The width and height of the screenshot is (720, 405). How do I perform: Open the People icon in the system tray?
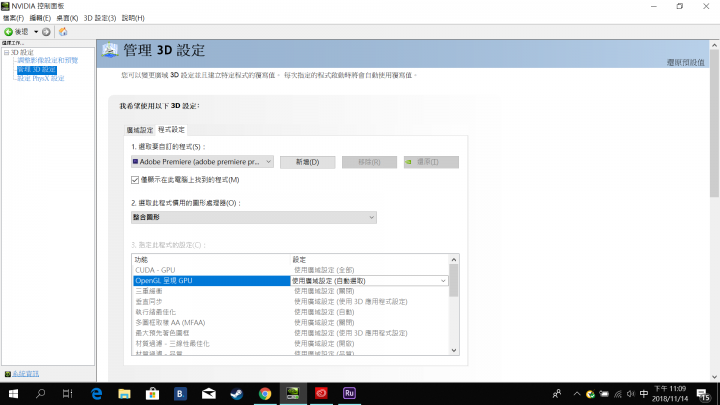pos(557,394)
